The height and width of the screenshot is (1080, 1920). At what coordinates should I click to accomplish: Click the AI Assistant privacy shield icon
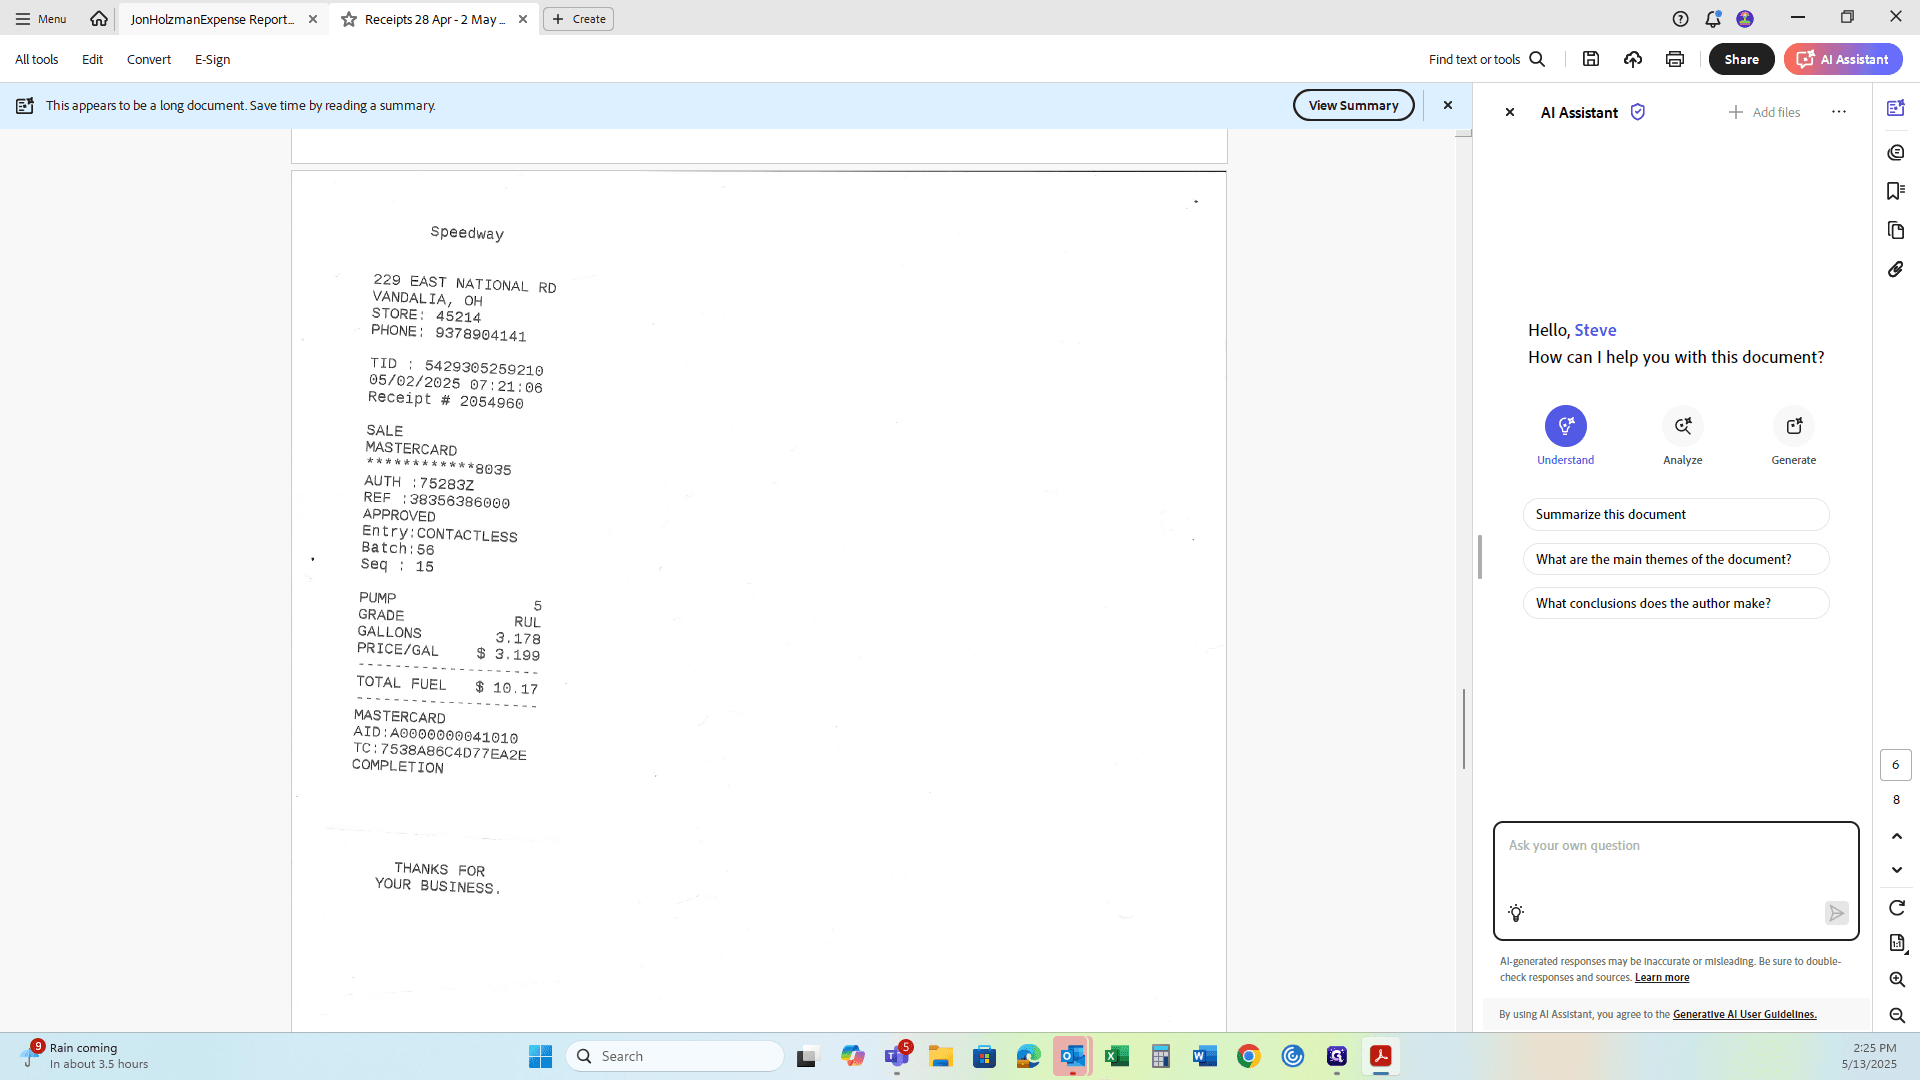pos(1638,112)
